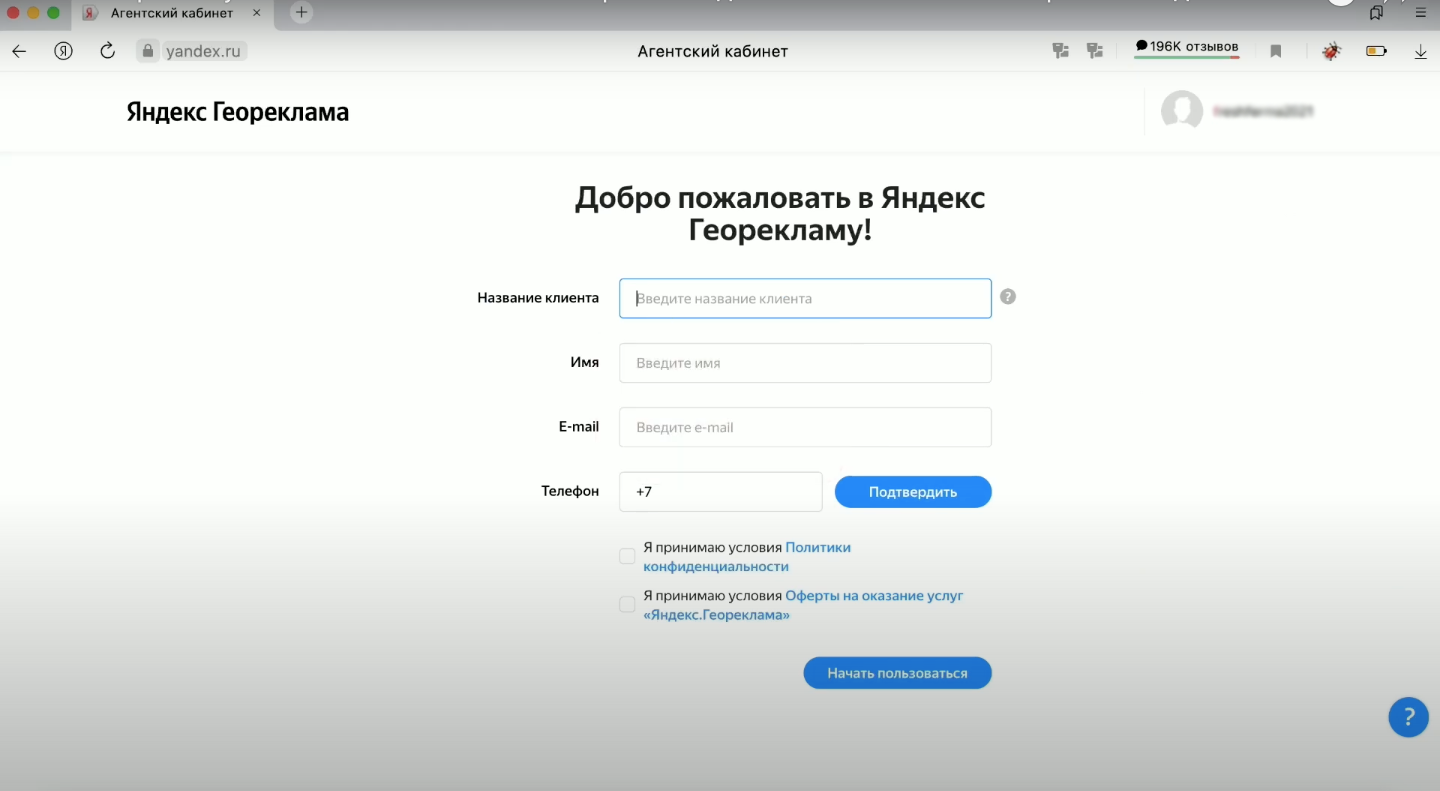The height and width of the screenshot is (791, 1440).
Task: Open the Политики конфиденциальности link
Action: coord(747,557)
